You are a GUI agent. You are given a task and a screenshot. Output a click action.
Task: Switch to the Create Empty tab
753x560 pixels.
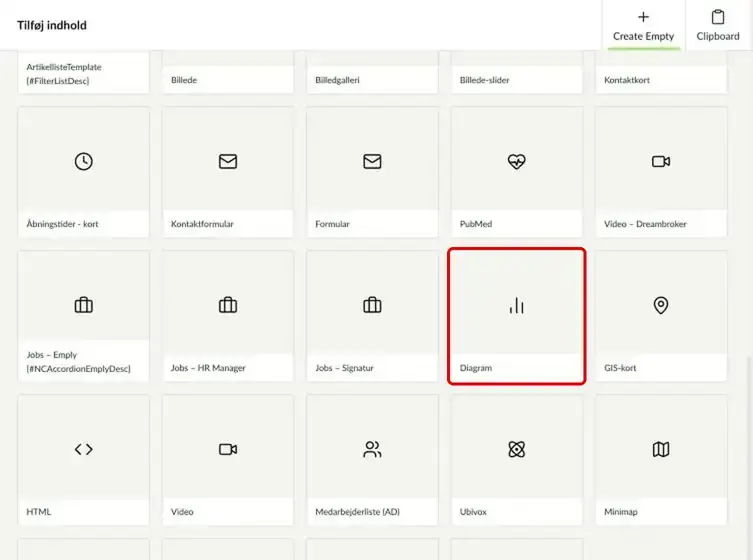pyautogui.click(x=644, y=25)
